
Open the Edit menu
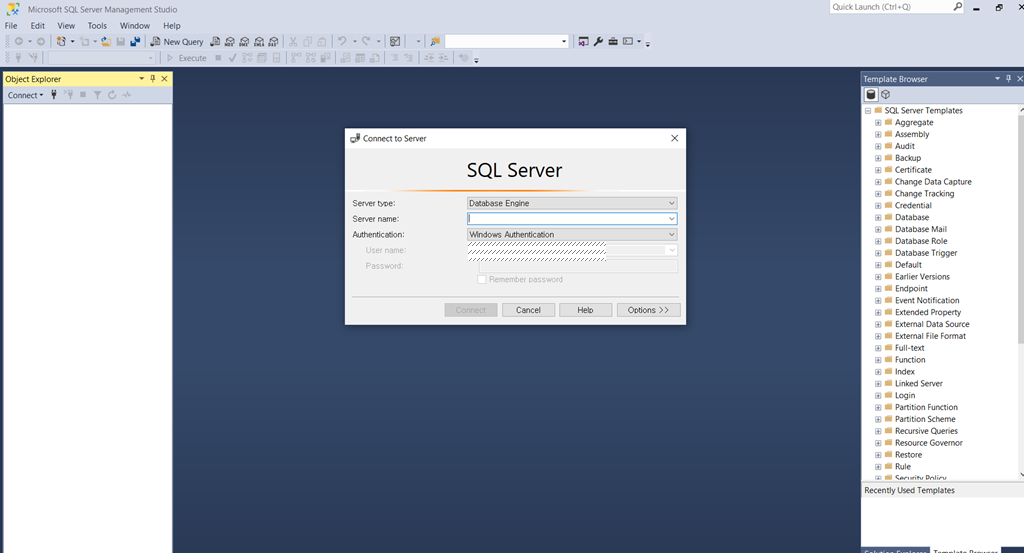click(x=38, y=25)
